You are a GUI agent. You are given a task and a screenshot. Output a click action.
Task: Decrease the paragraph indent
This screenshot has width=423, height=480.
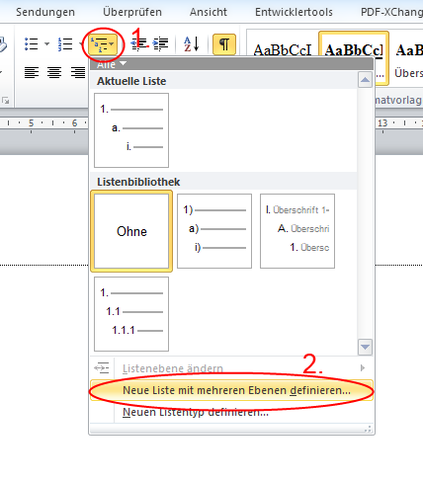coord(139,44)
